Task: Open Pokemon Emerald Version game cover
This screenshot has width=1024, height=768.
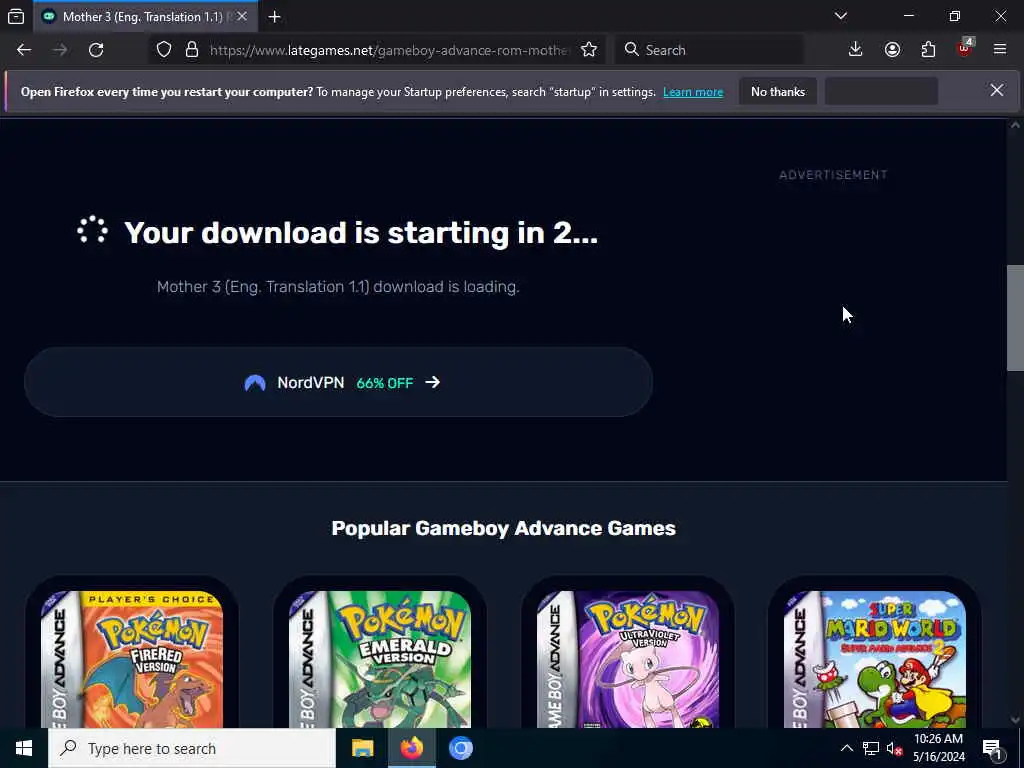Action: tap(379, 658)
